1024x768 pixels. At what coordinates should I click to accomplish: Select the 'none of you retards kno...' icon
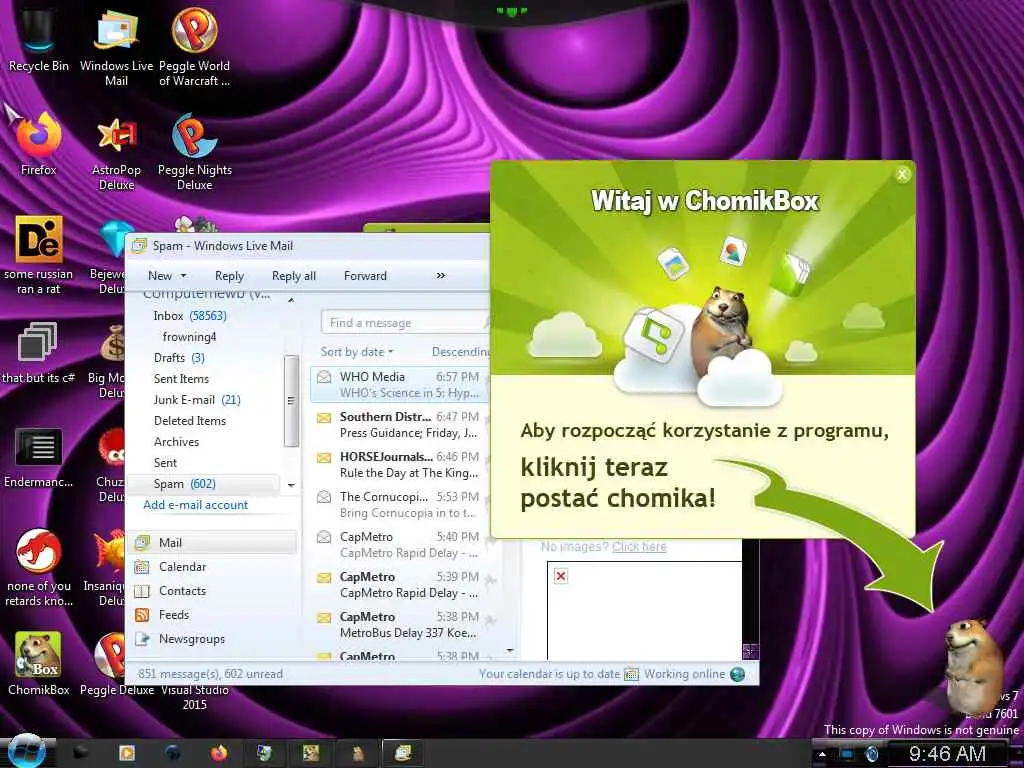pos(39,567)
